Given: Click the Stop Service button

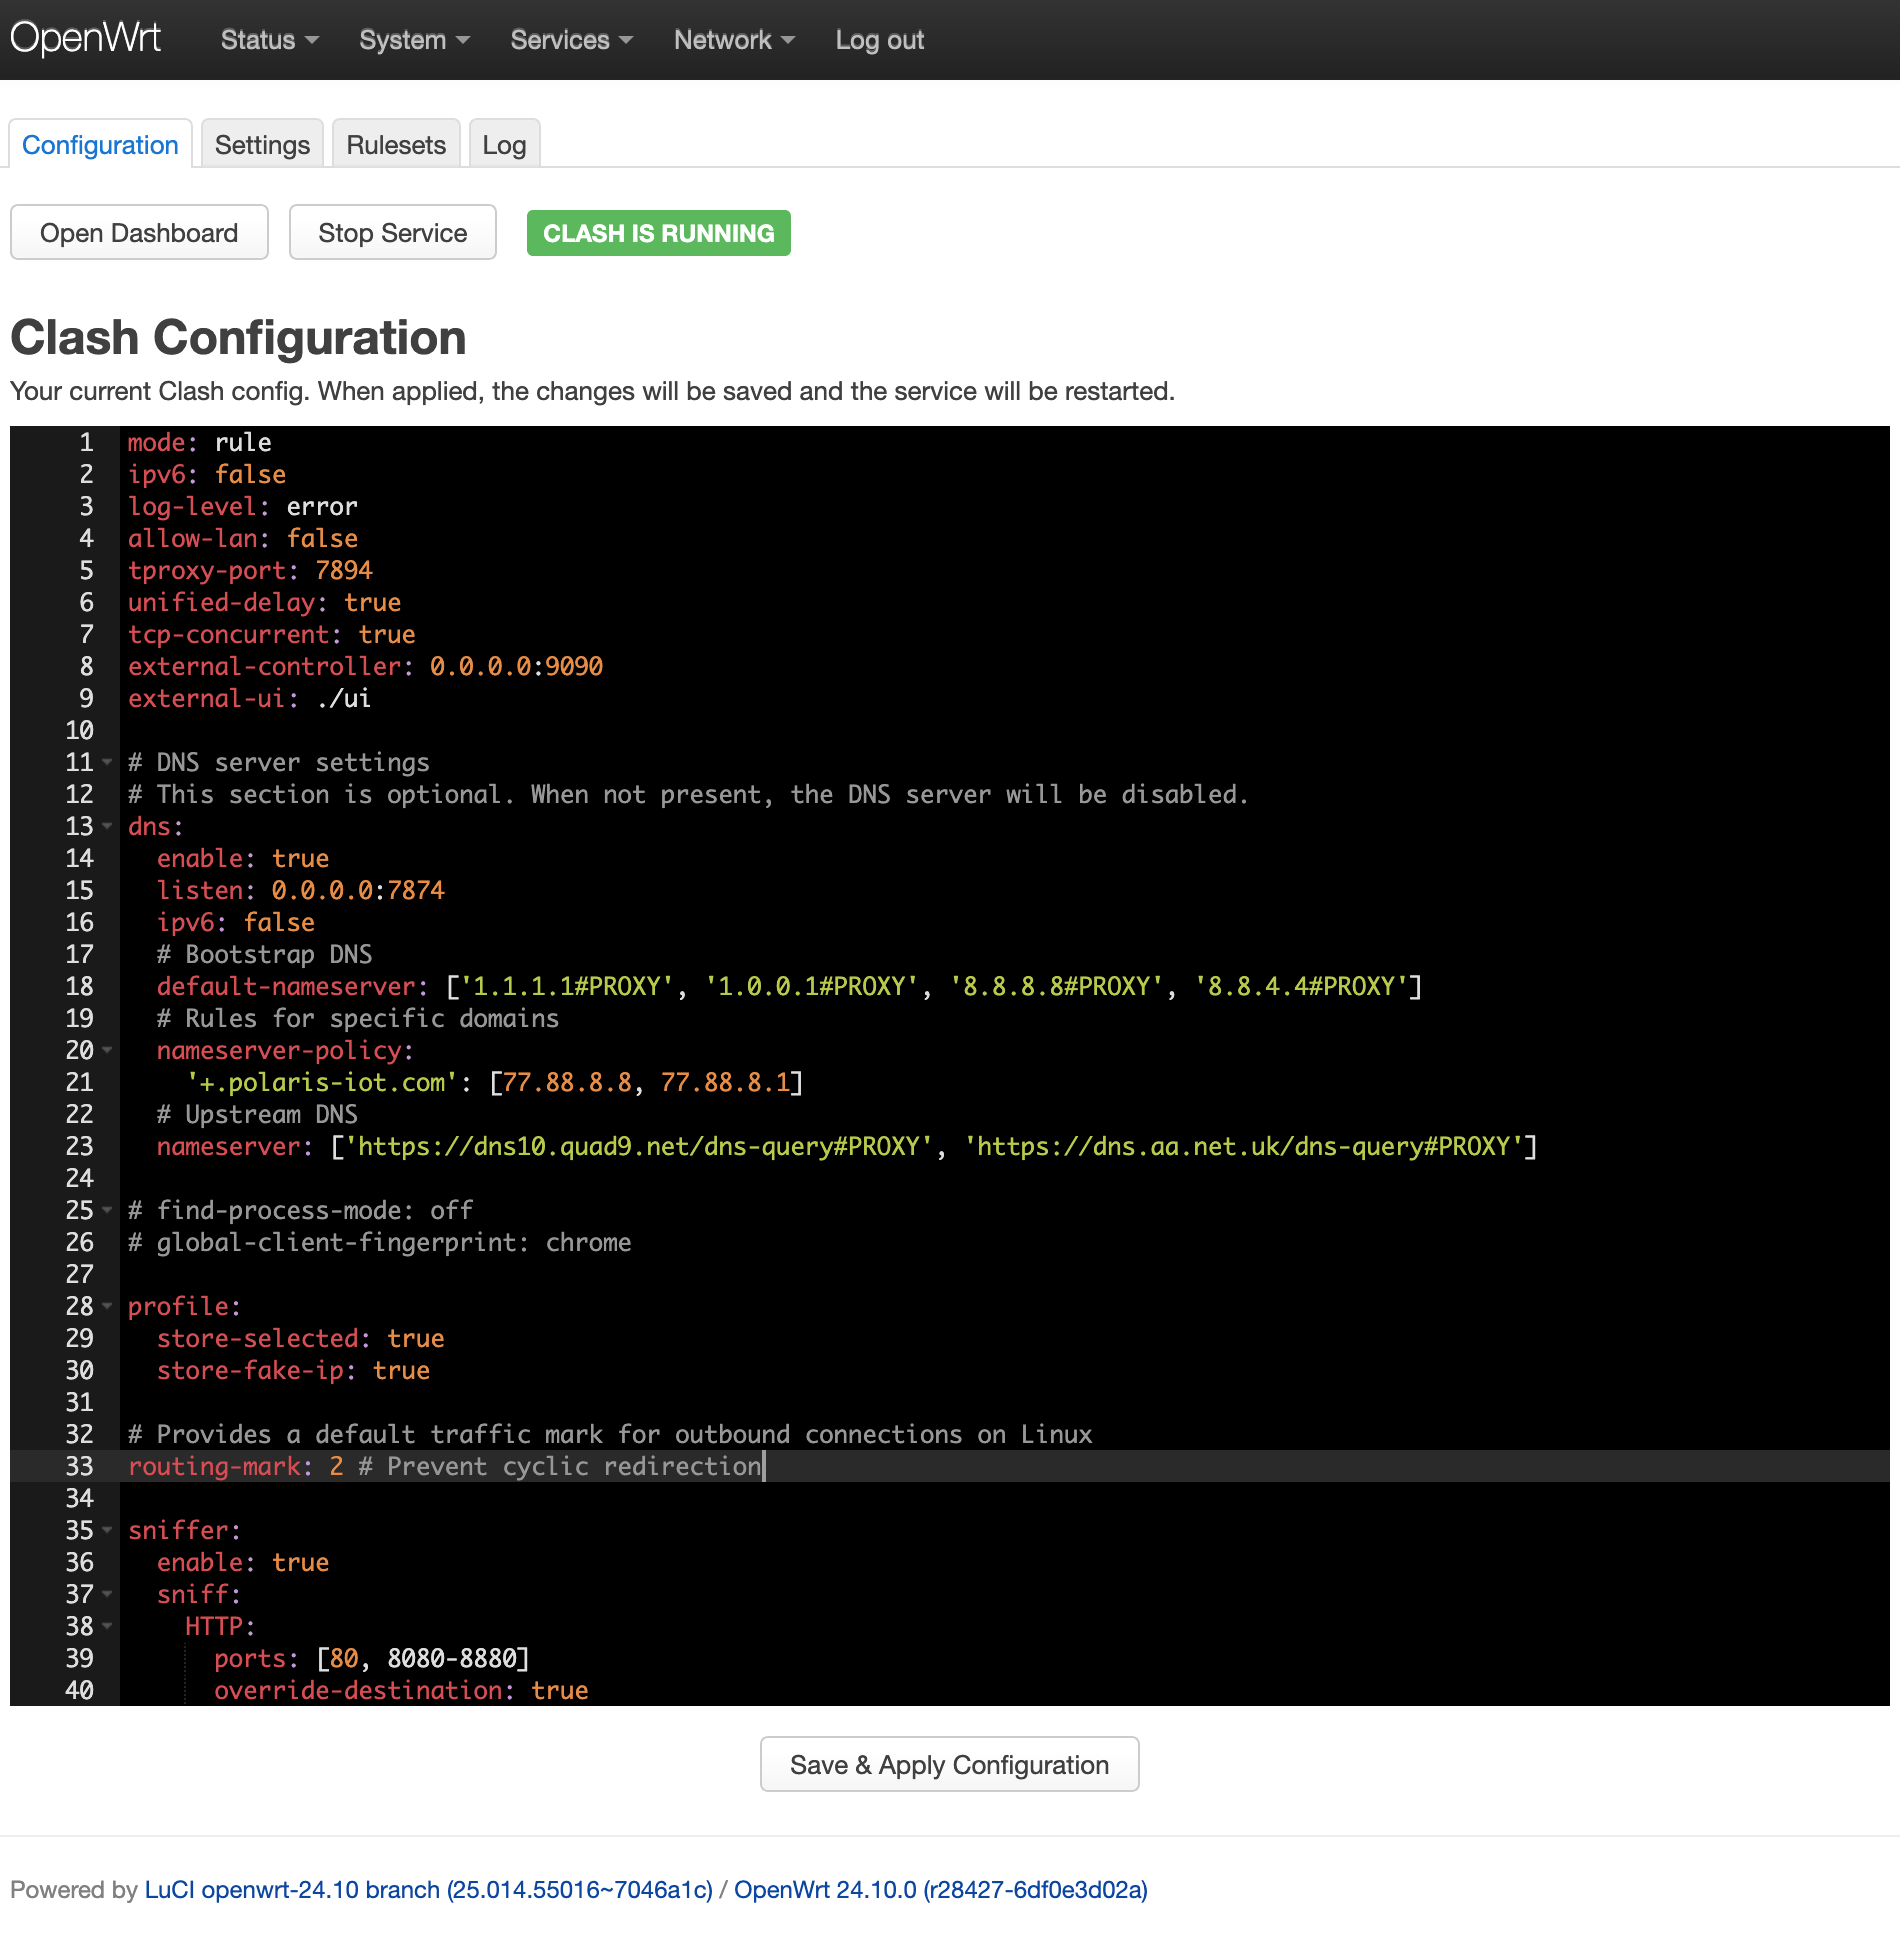Looking at the screenshot, I should (392, 233).
